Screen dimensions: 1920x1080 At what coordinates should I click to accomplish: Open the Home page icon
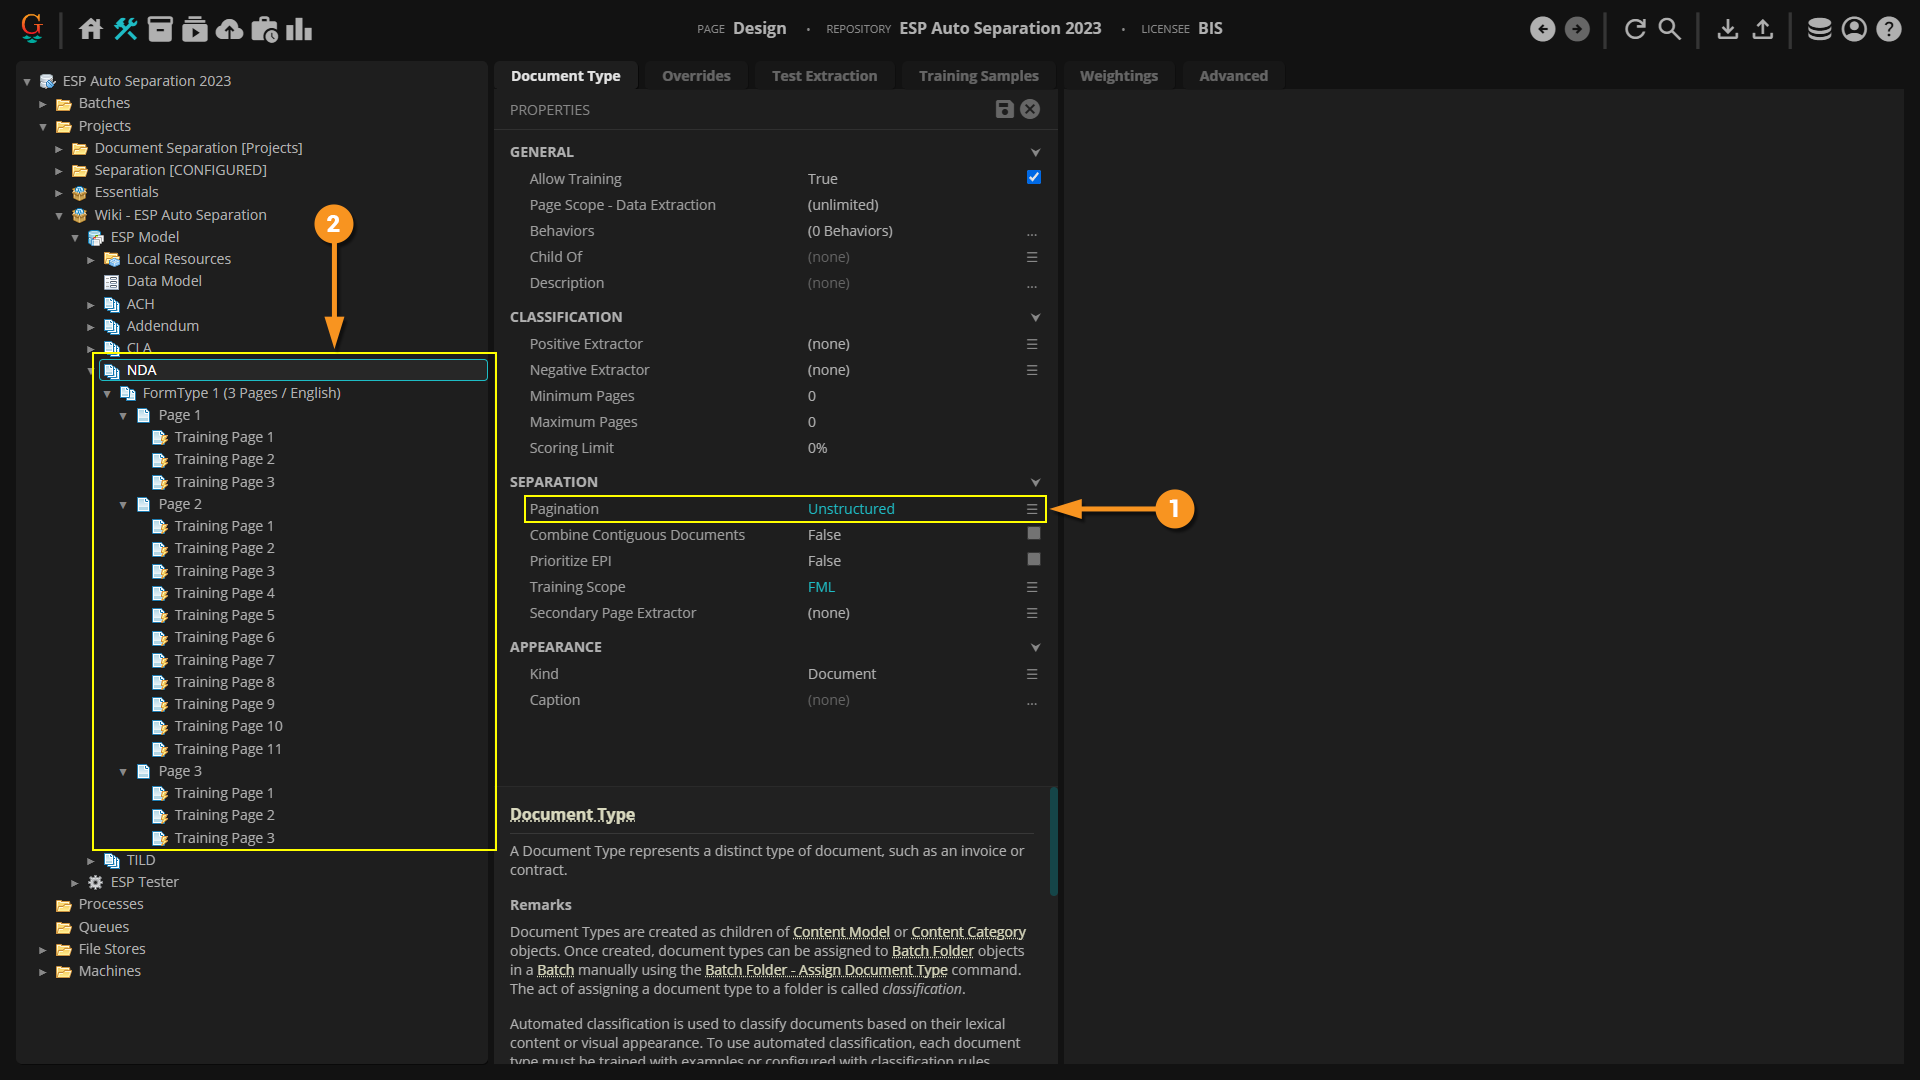tap(91, 29)
